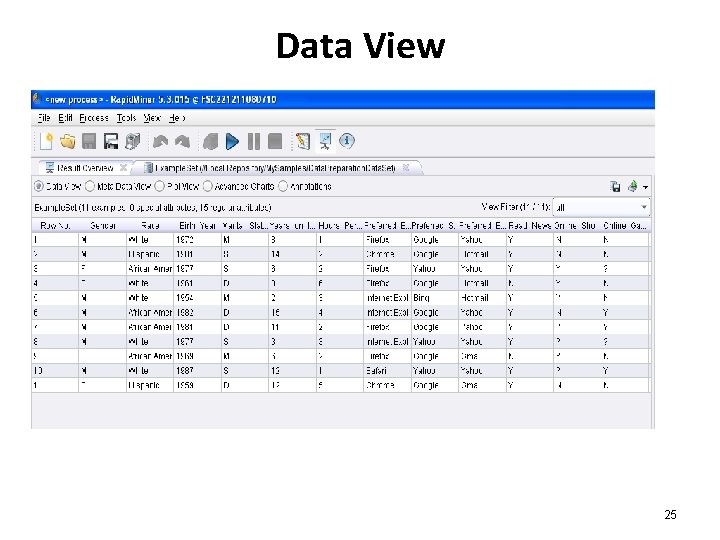Open the View Filter dropdown set to all
Viewport: 720px width, 540px height.
(x=601, y=207)
